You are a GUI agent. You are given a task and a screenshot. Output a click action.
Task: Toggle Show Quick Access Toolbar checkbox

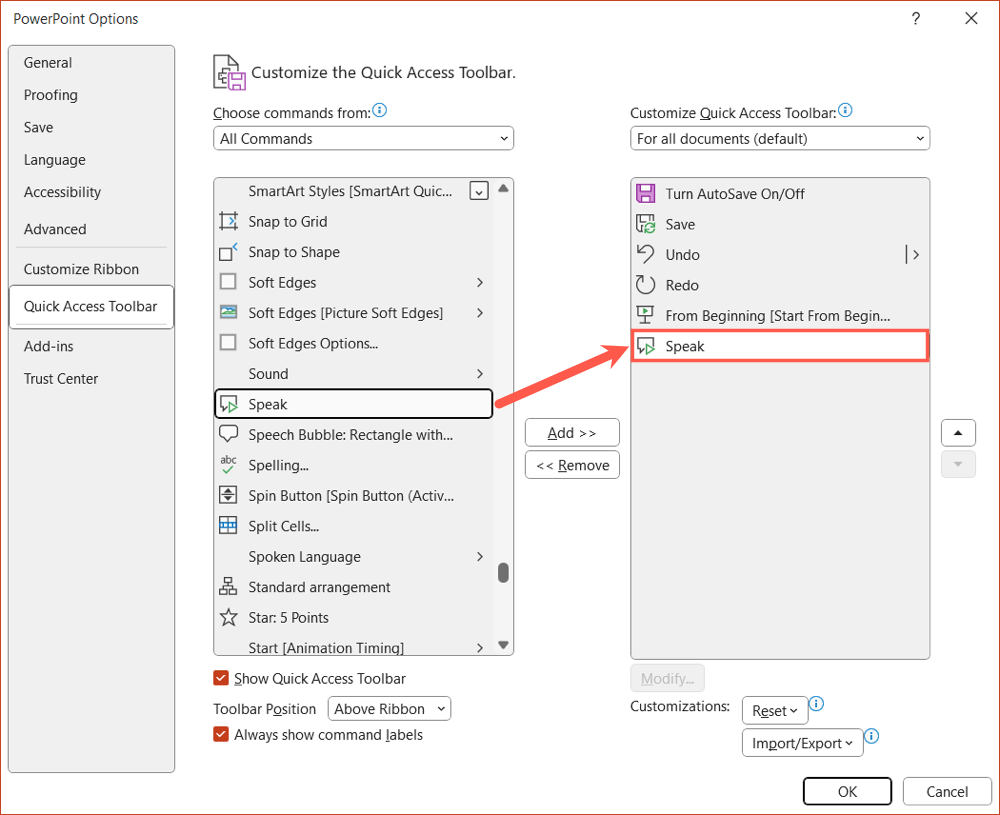pos(221,678)
